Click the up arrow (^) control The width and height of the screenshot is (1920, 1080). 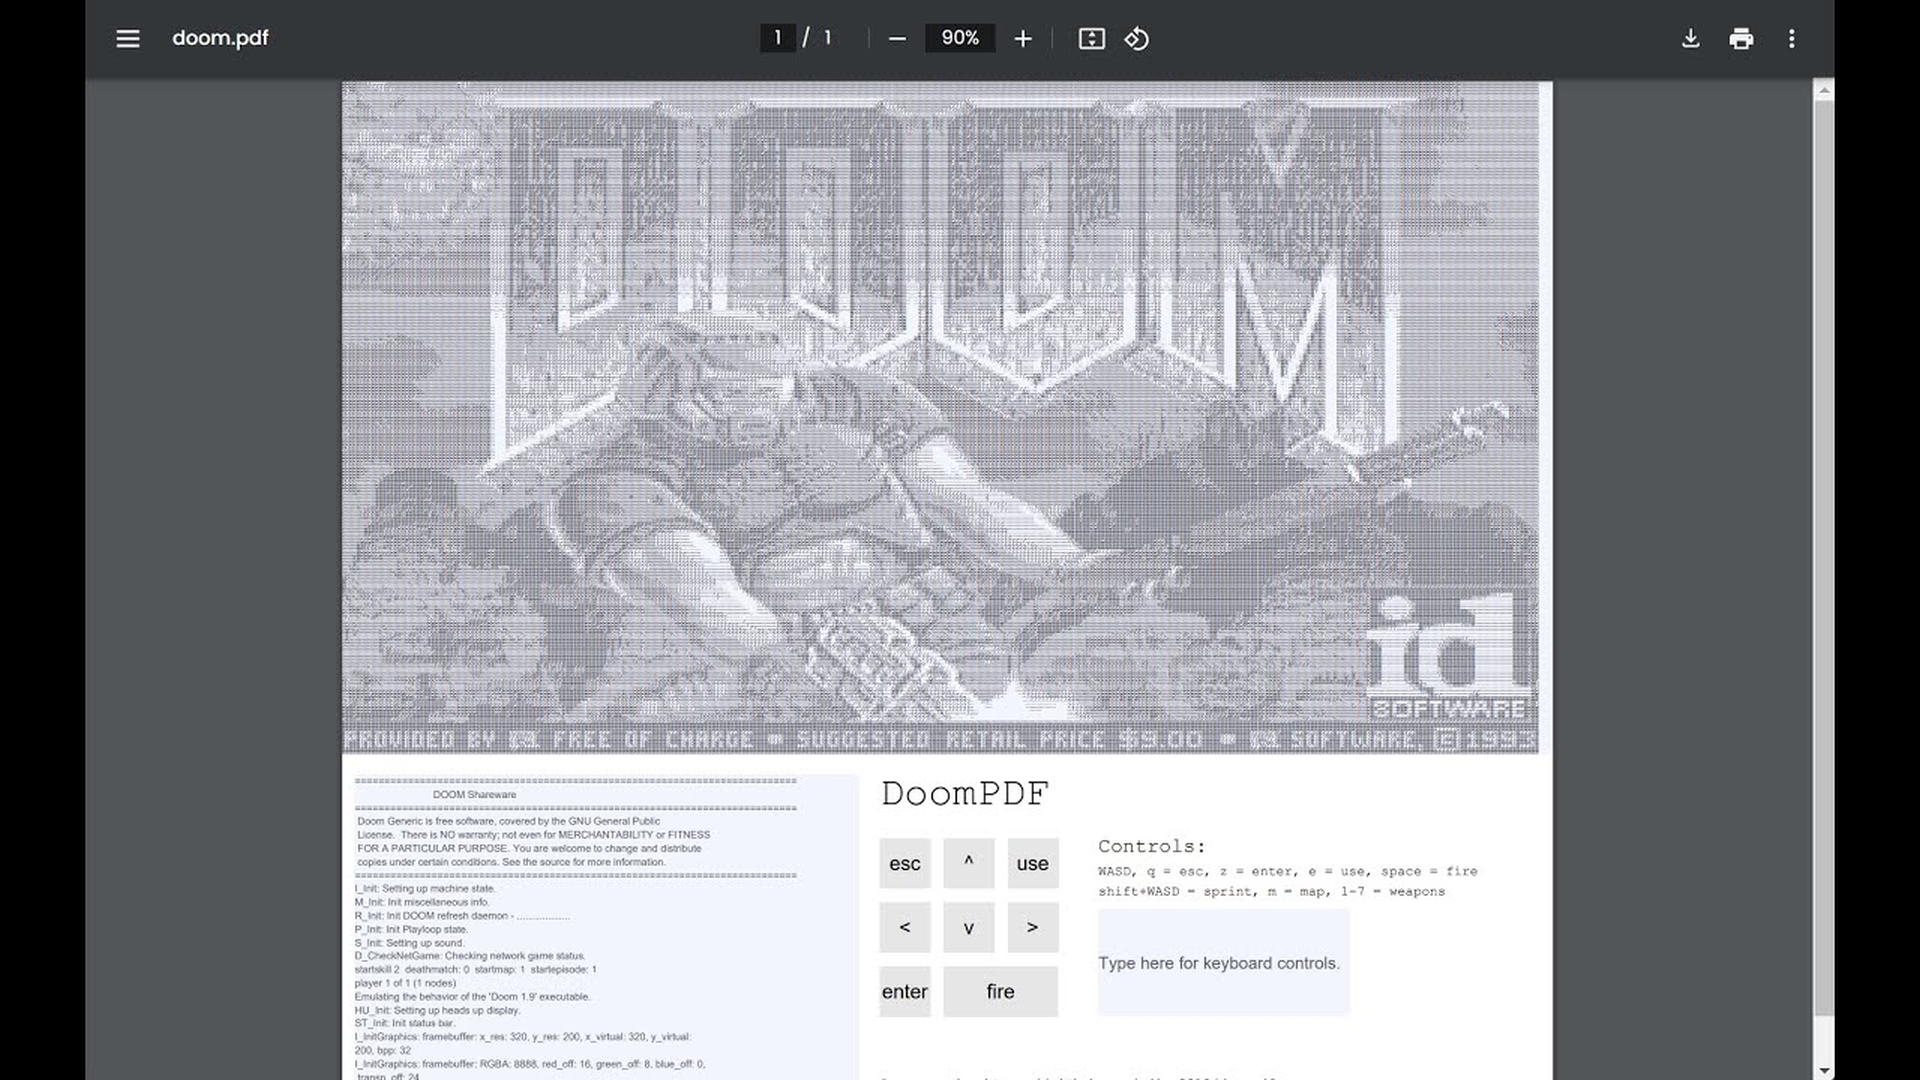[968, 863]
